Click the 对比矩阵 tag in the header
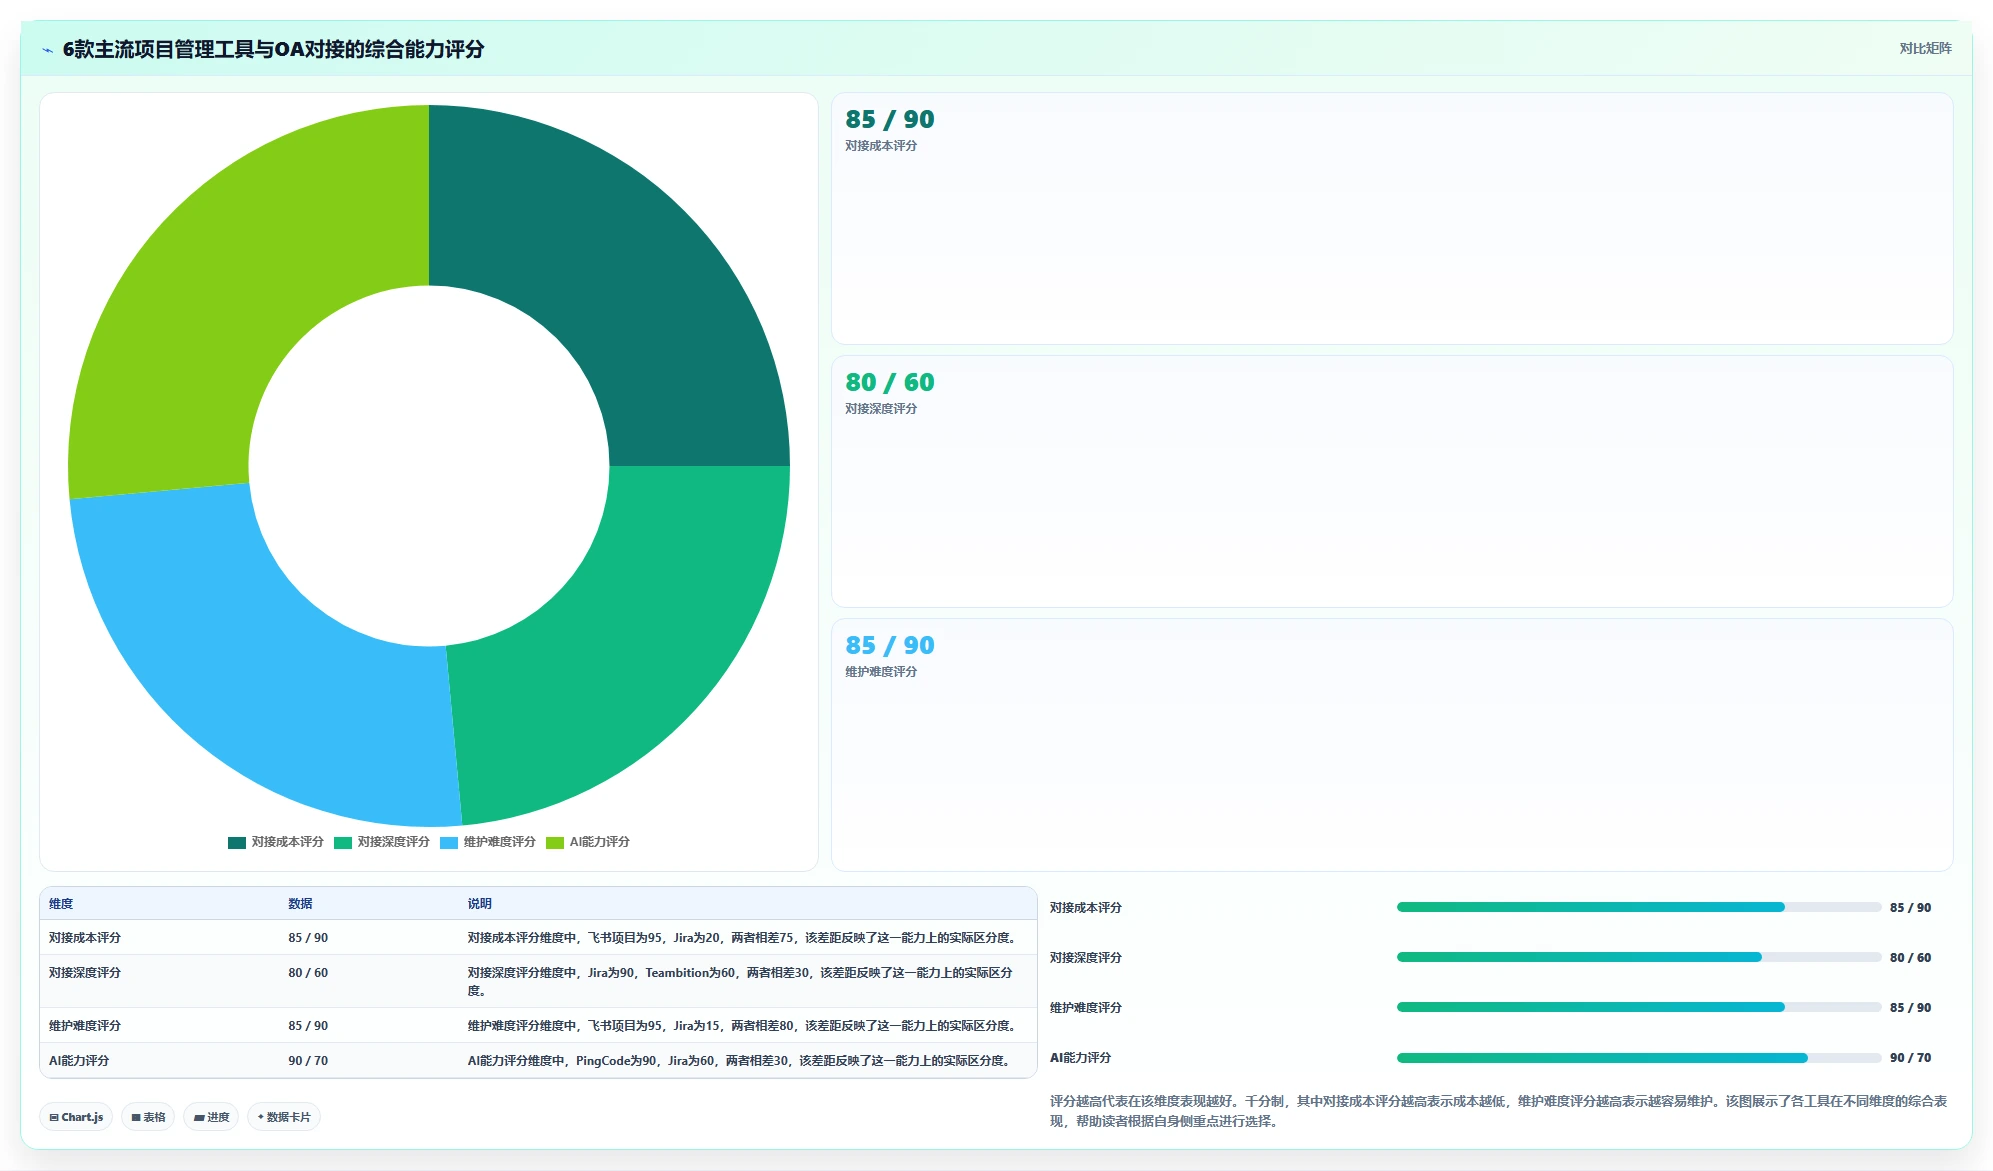1993x1171 pixels. click(x=1925, y=48)
